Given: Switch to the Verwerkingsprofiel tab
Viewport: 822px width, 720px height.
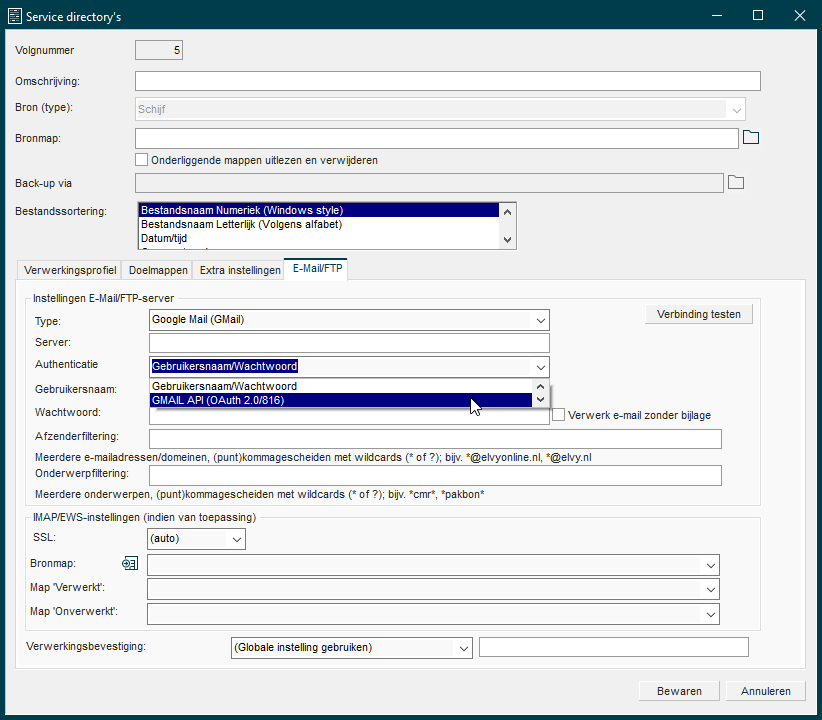Looking at the screenshot, I should pos(70,270).
